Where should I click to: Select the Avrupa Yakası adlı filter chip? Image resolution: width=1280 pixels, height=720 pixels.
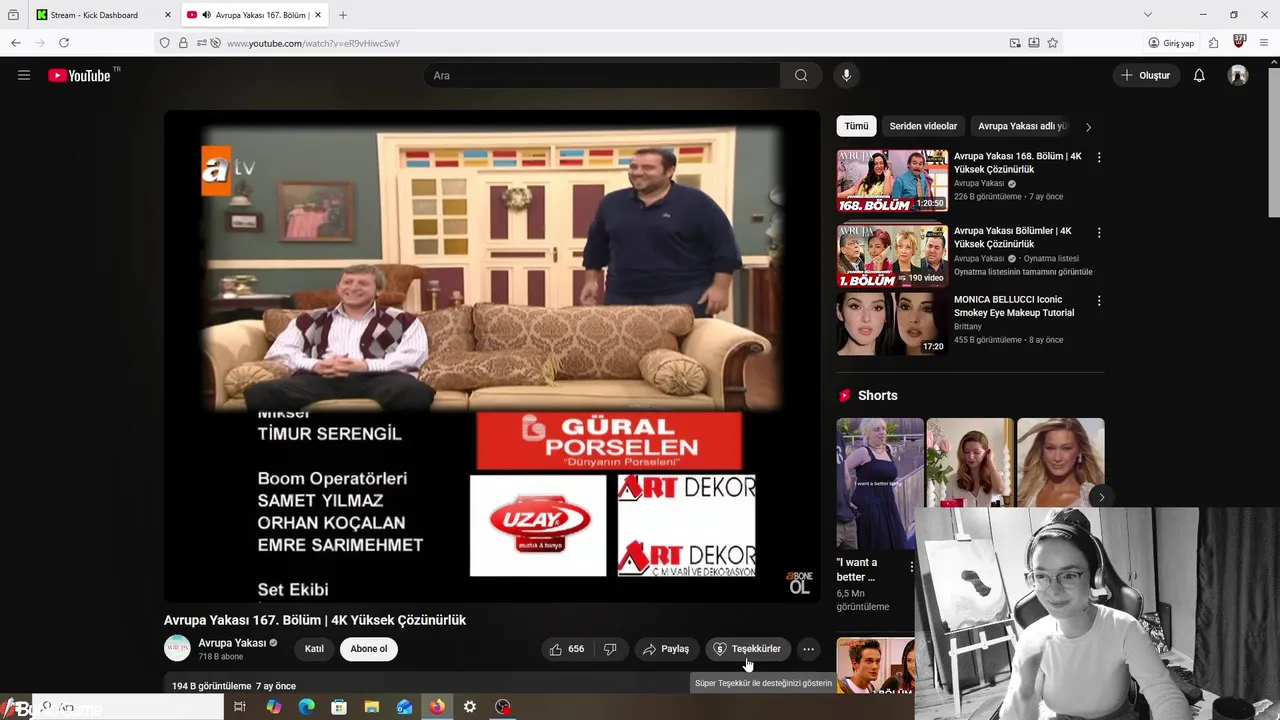(x=1022, y=126)
